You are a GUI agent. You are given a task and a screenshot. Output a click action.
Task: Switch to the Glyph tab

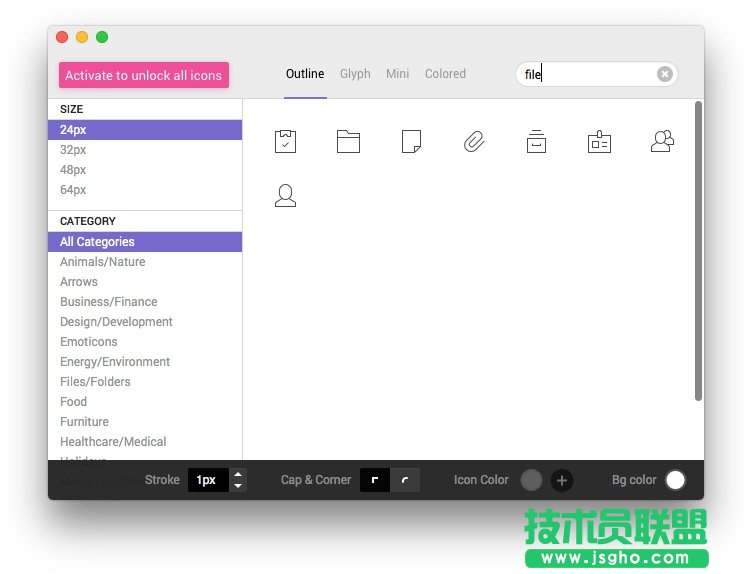pos(355,74)
